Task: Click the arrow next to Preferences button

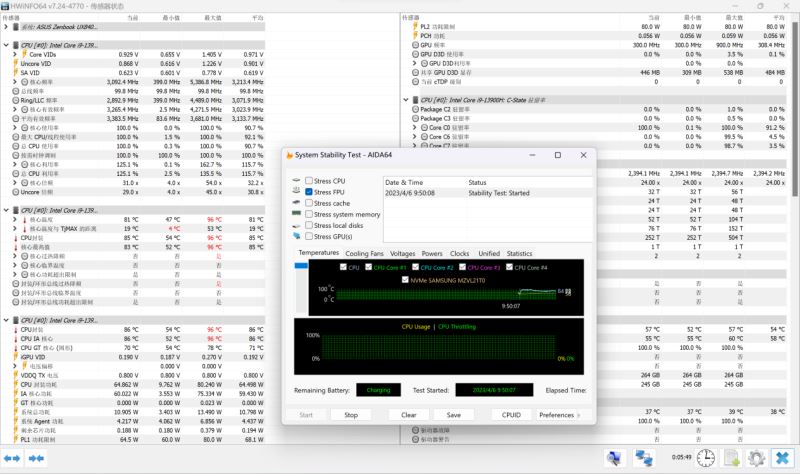Action: [x=579, y=415]
